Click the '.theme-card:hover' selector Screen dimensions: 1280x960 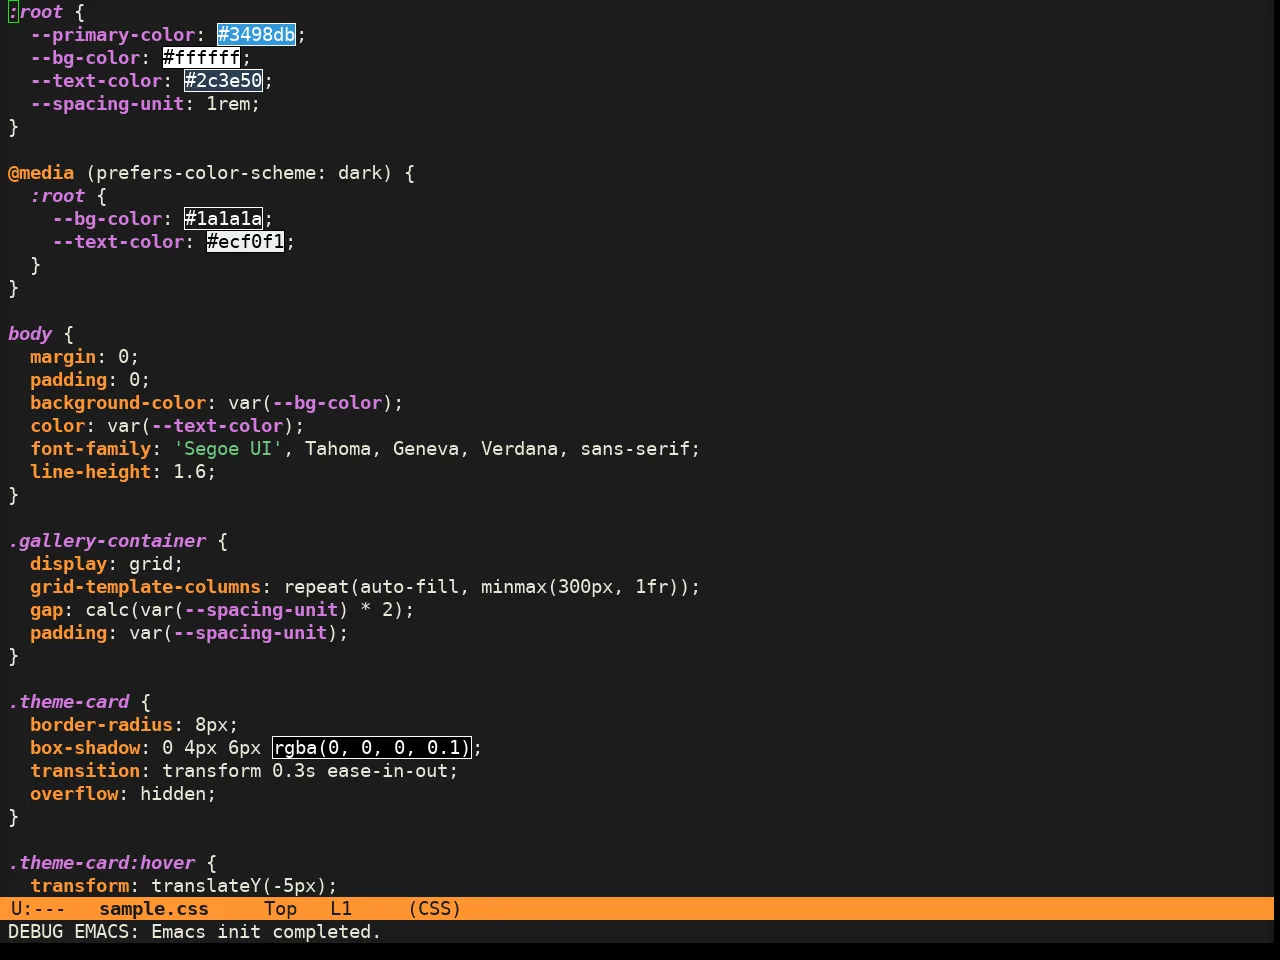click(x=101, y=863)
